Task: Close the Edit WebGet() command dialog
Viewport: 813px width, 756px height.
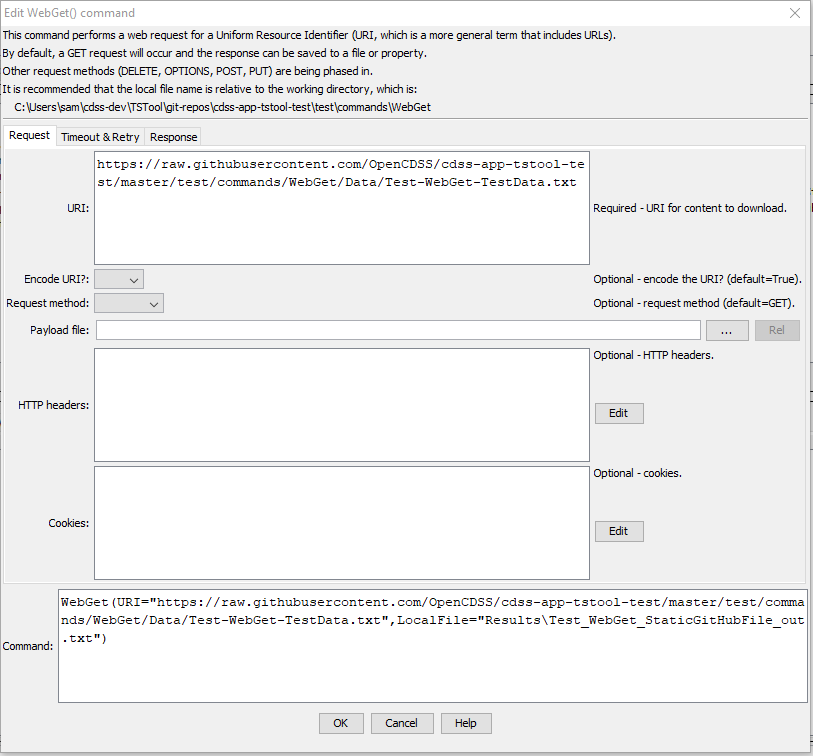Action: 795,13
